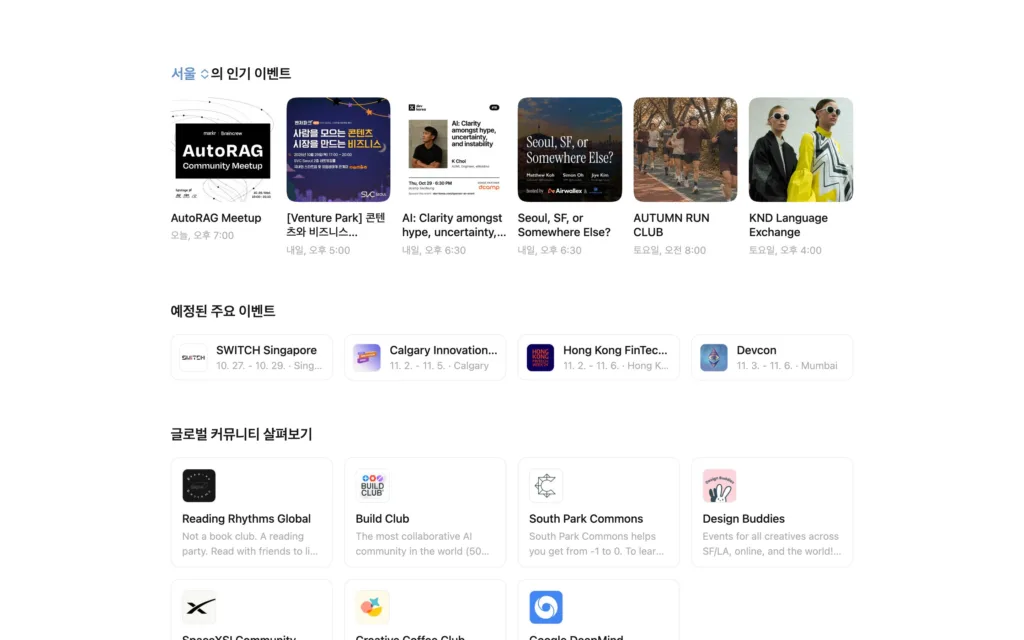
Task: Click the Google DeepMind swirl icon
Action: pos(546,607)
